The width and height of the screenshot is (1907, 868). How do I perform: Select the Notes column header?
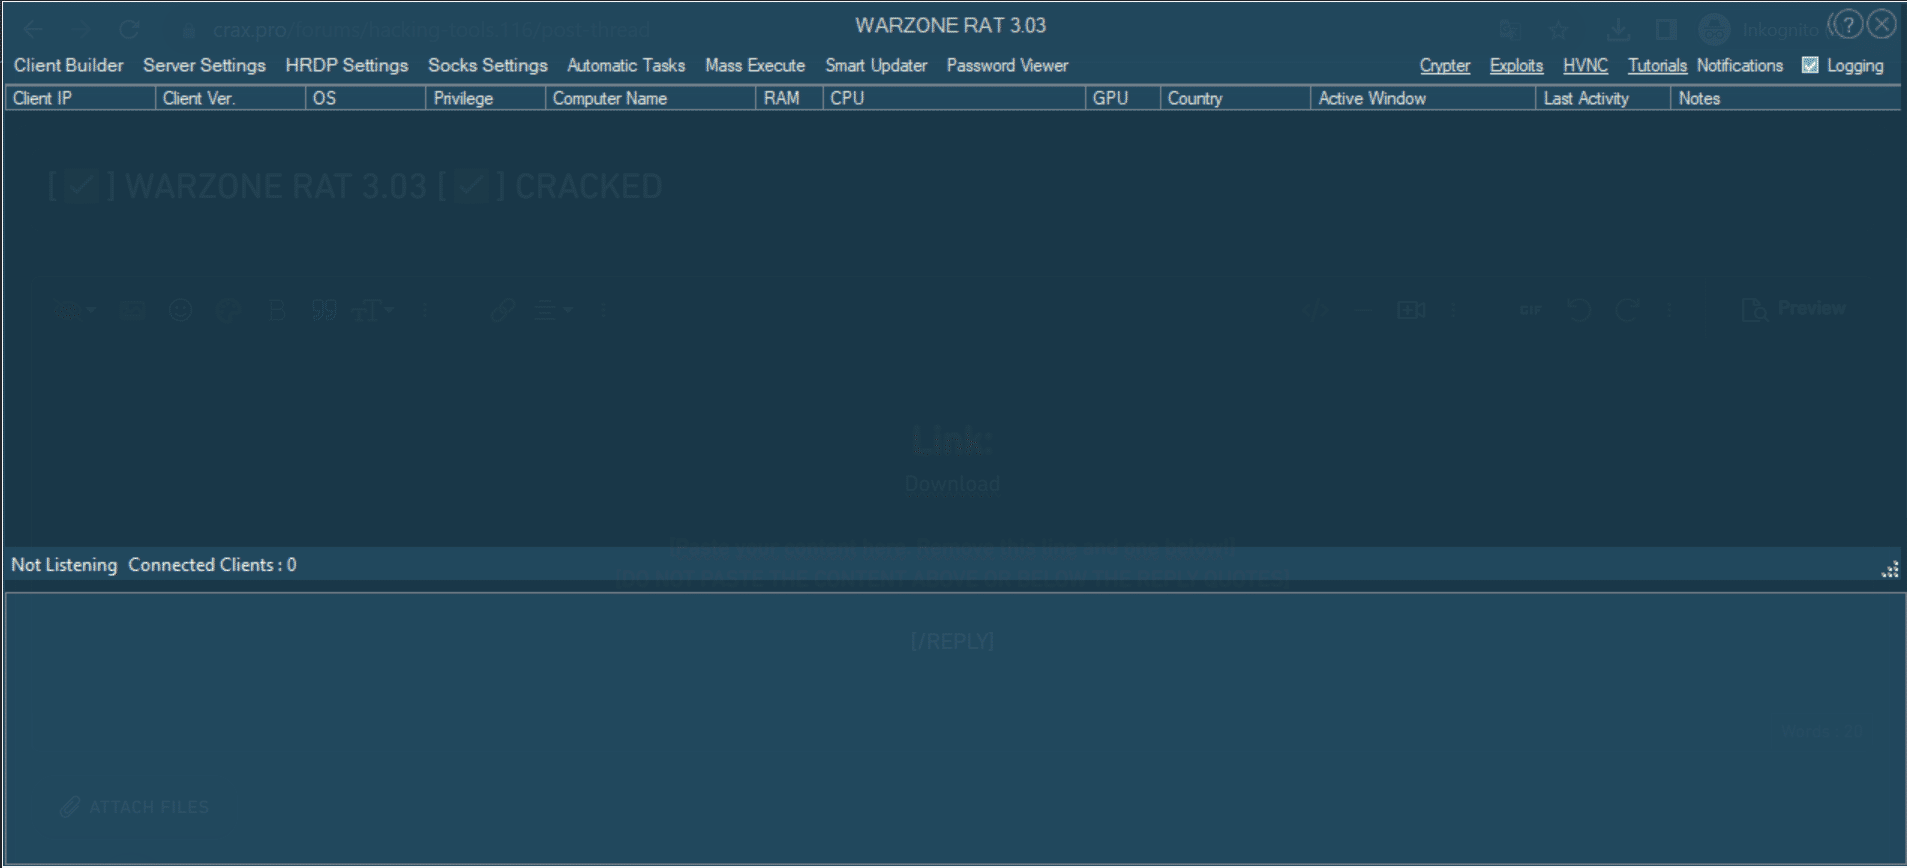click(1785, 98)
